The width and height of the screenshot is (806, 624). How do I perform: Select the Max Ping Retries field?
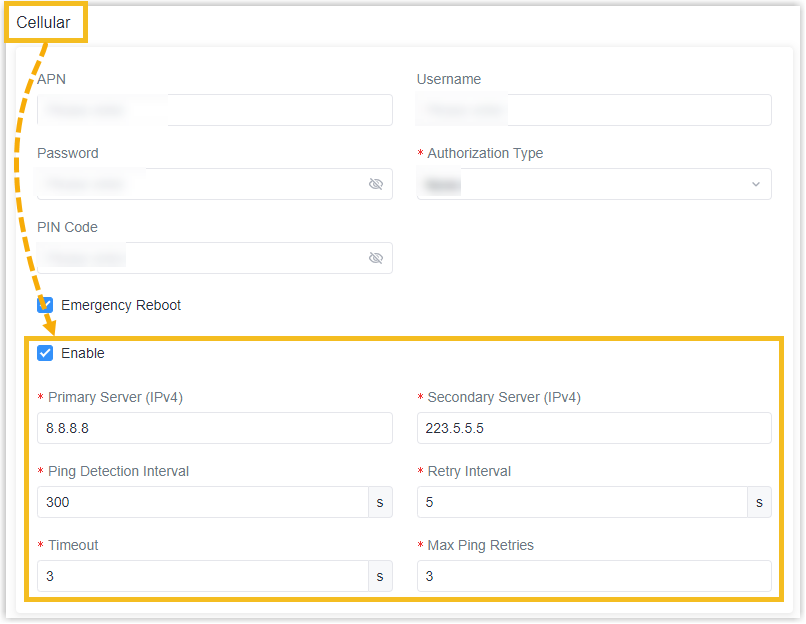594,576
